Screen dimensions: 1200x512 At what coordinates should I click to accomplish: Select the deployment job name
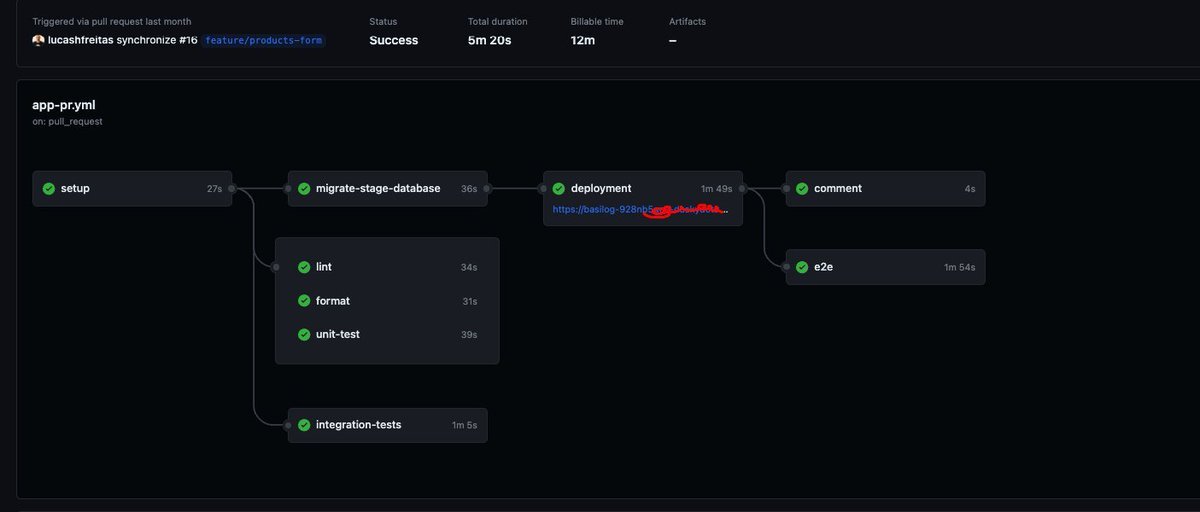coord(601,188)
